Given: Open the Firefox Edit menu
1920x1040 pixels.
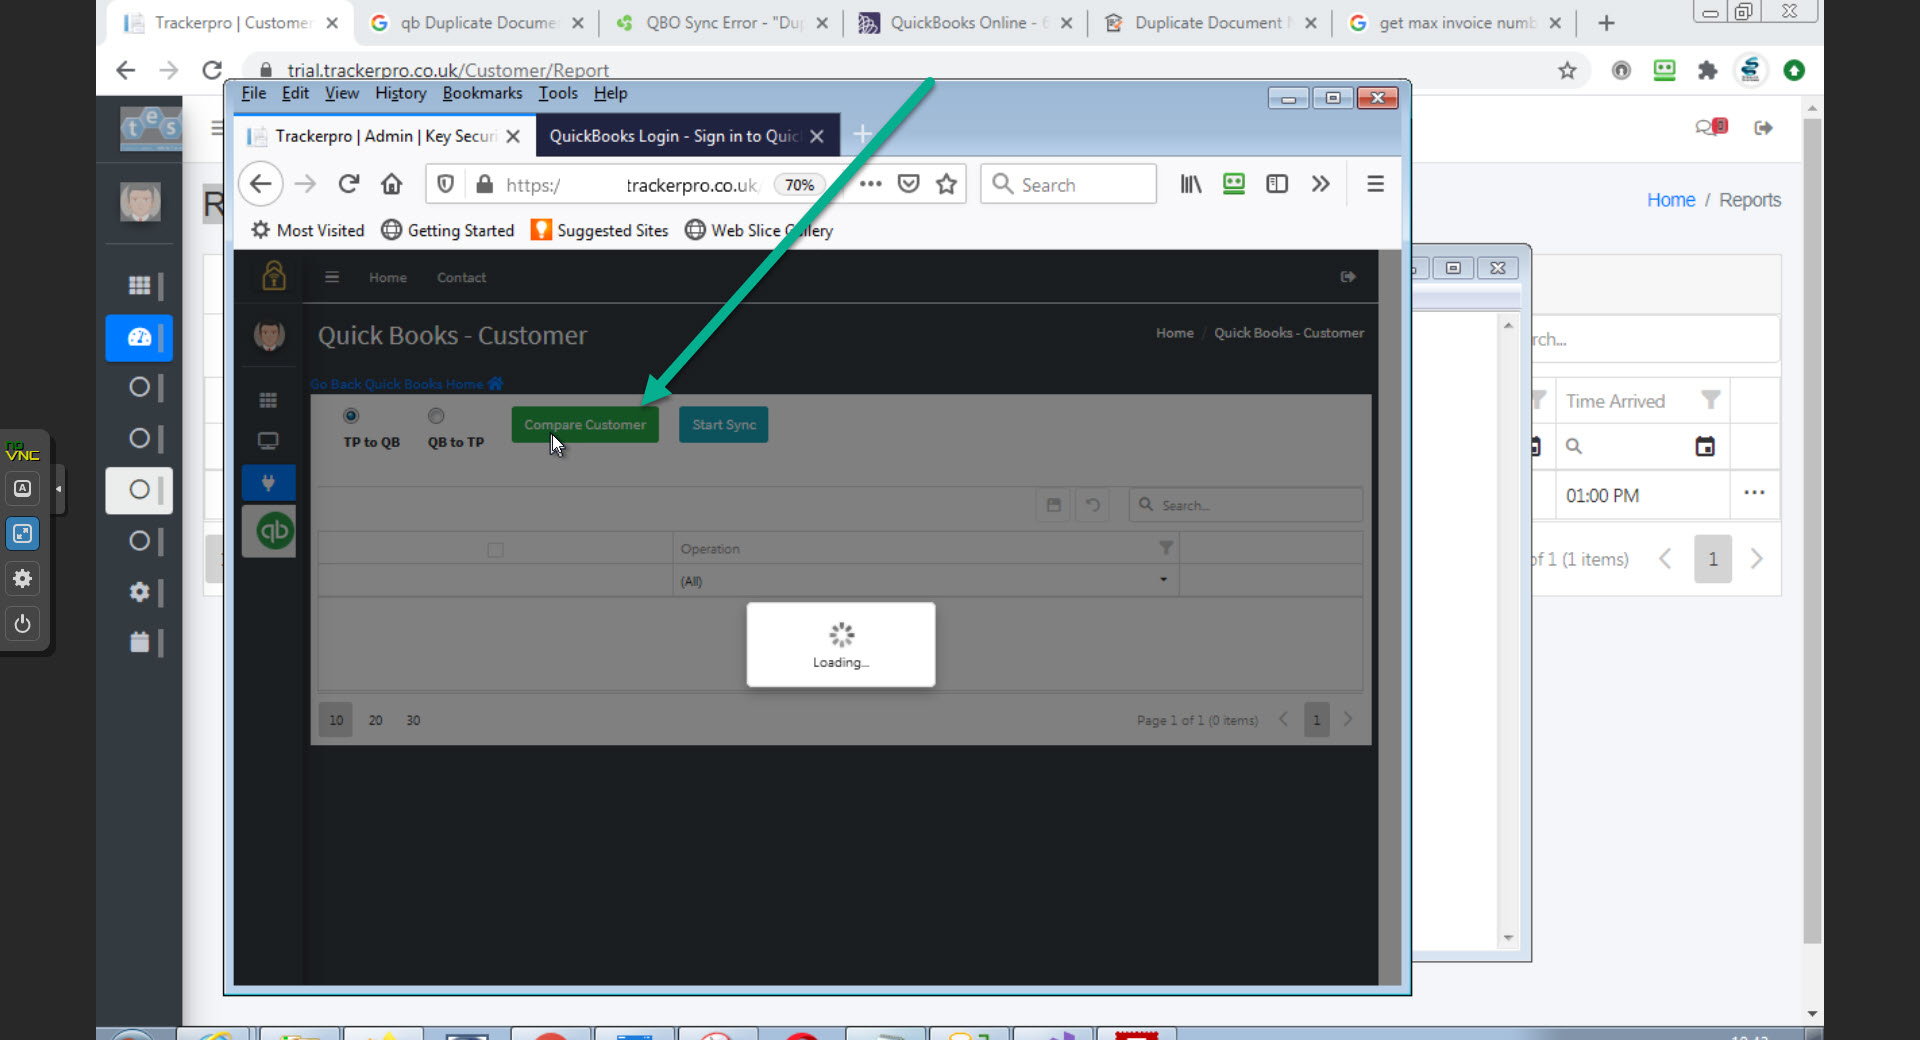Looking at the screenshot, I should (x=295, y=93).
